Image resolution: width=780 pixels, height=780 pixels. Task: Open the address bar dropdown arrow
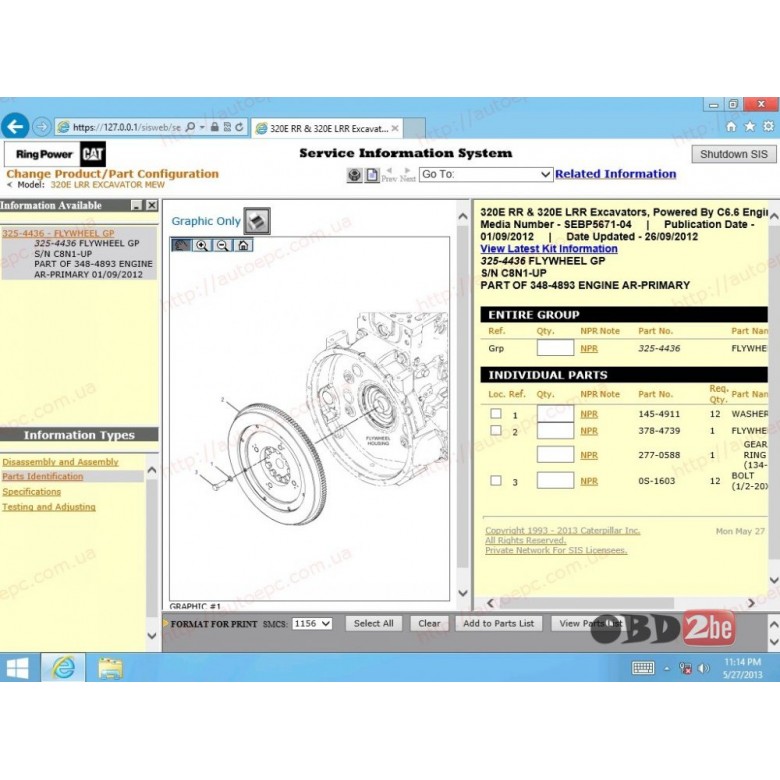(x=202, y=127)
